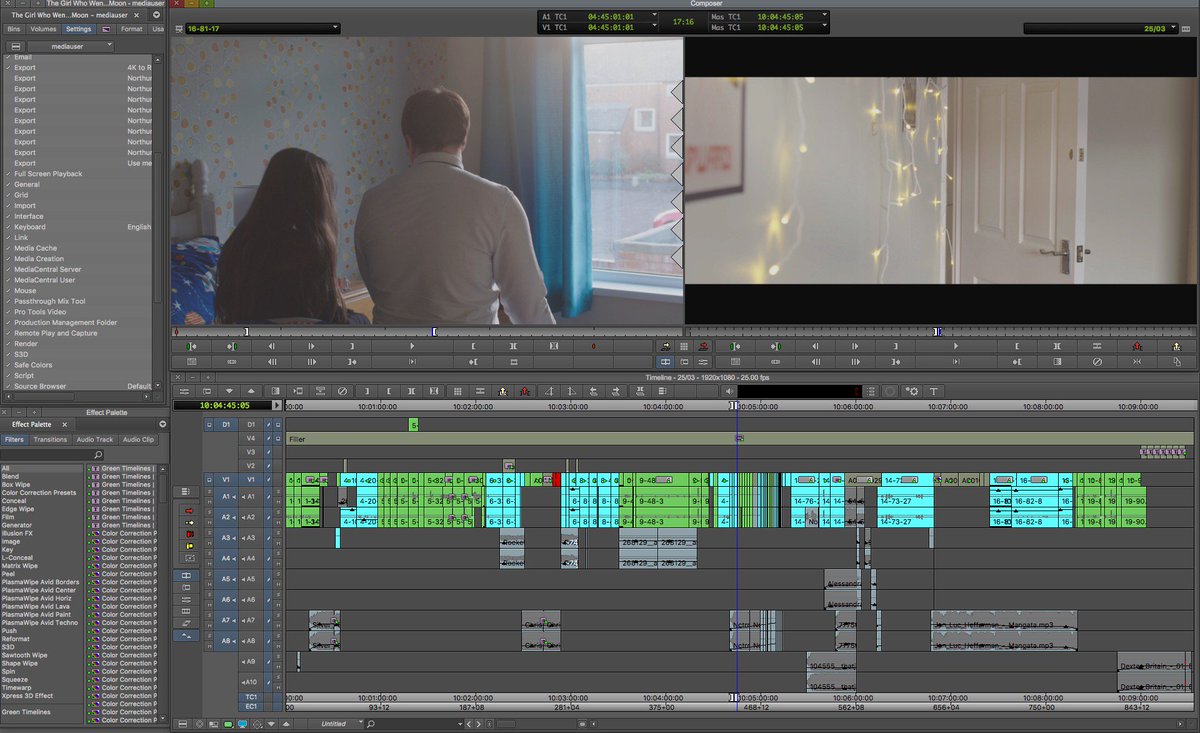Click the playhead position in record monitor bar
This screenshot has width=1200, height=733.
pyautogui.click(x=937, y=331)
